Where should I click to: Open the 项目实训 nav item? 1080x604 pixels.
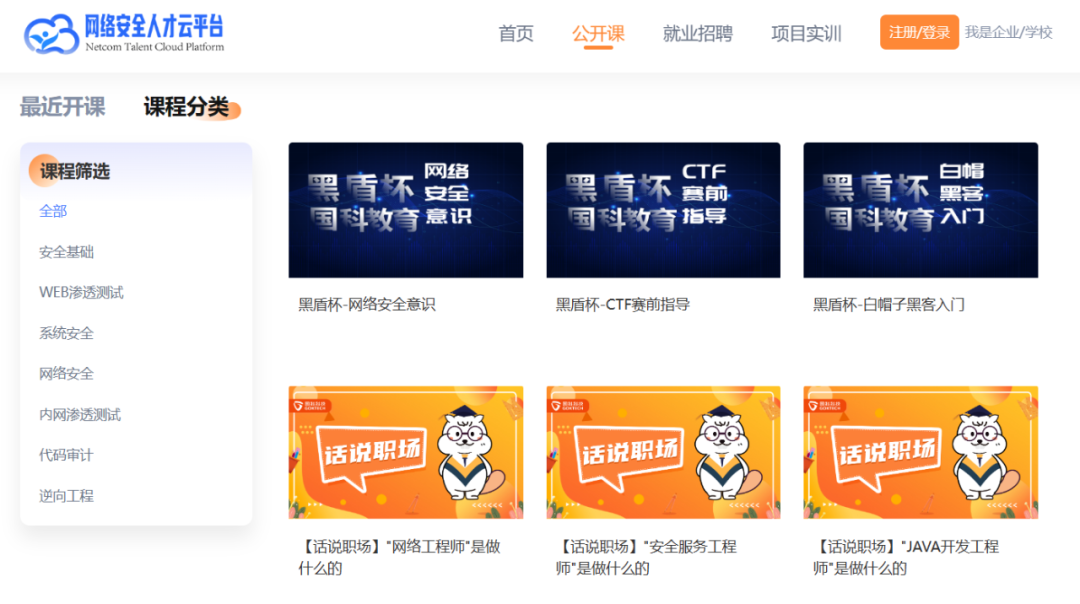(x=806, y=33)
